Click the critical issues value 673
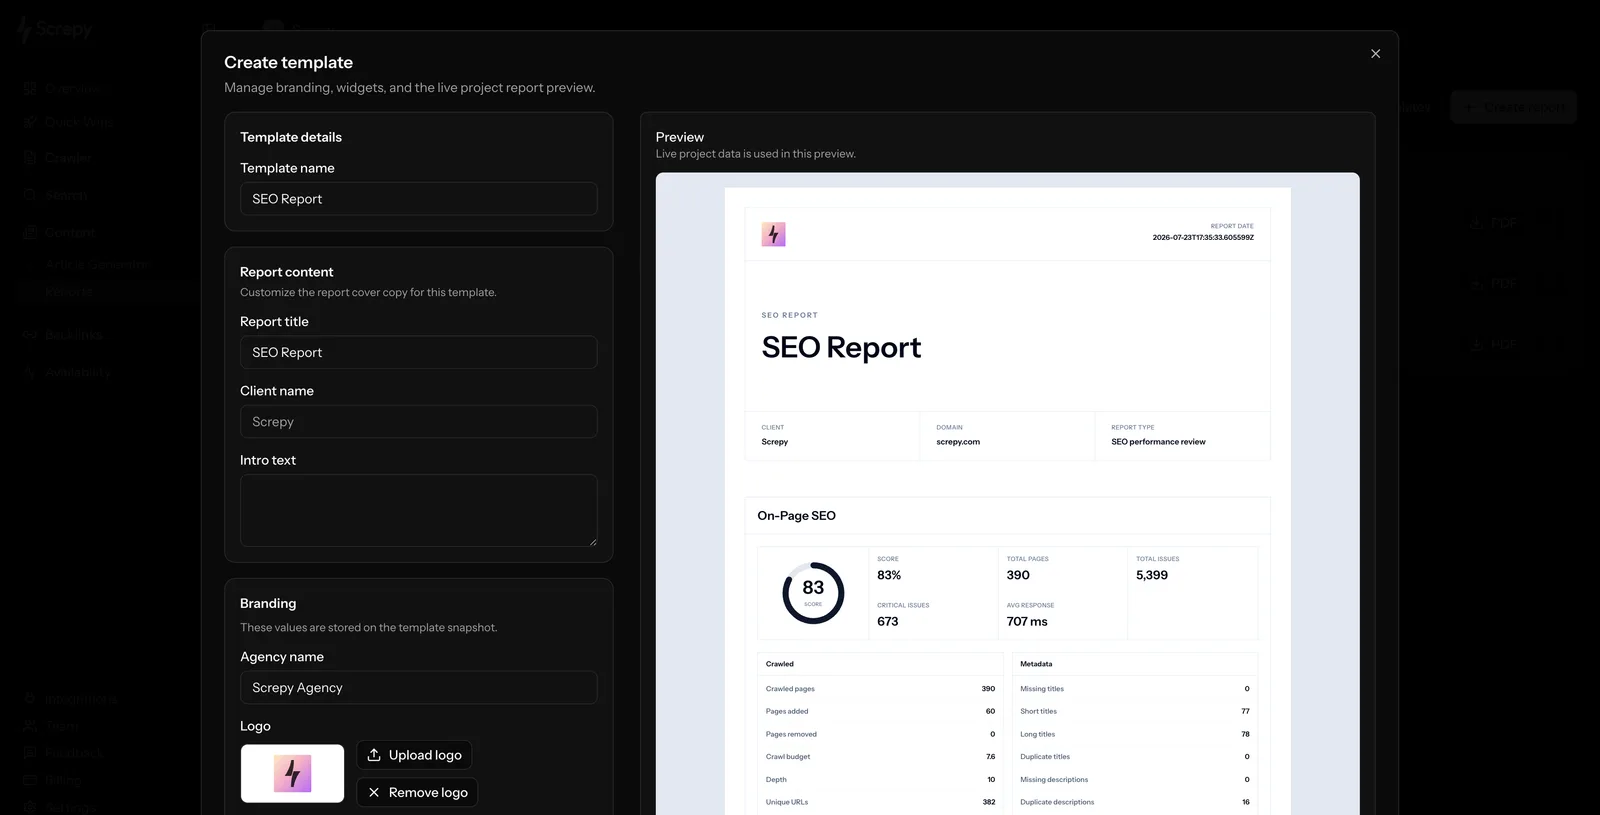This screenshot has width=1600, height=815. 888,622
